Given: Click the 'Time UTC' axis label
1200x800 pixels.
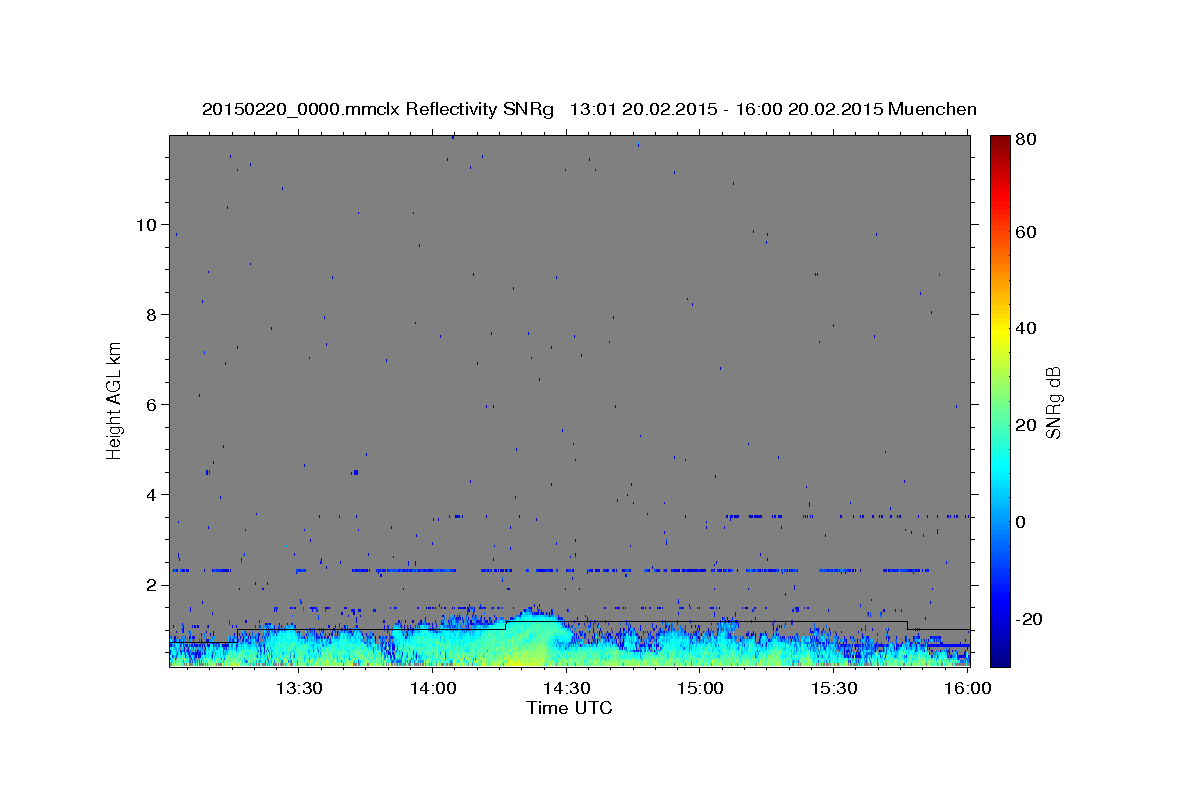Looking at the screenshot, I should pos(569,708).
